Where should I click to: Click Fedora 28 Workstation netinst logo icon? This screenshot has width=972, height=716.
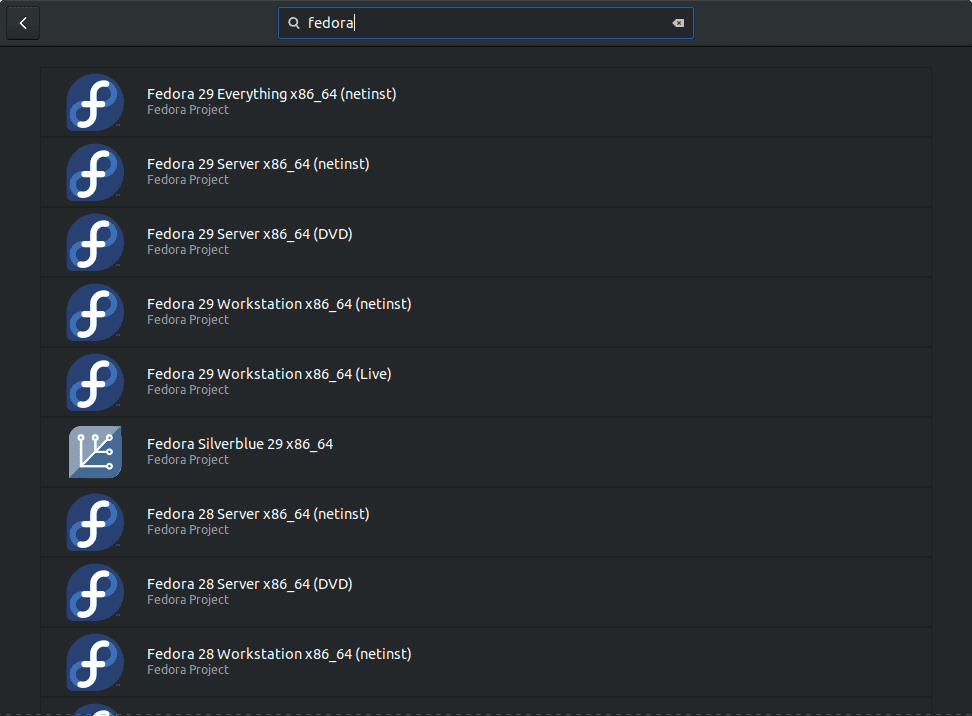[95, 662]
